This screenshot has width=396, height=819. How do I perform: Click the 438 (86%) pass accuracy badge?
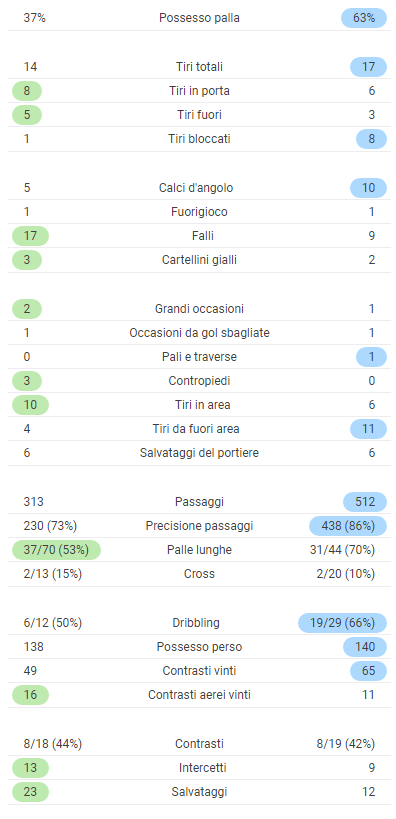[x=348, y=526]
